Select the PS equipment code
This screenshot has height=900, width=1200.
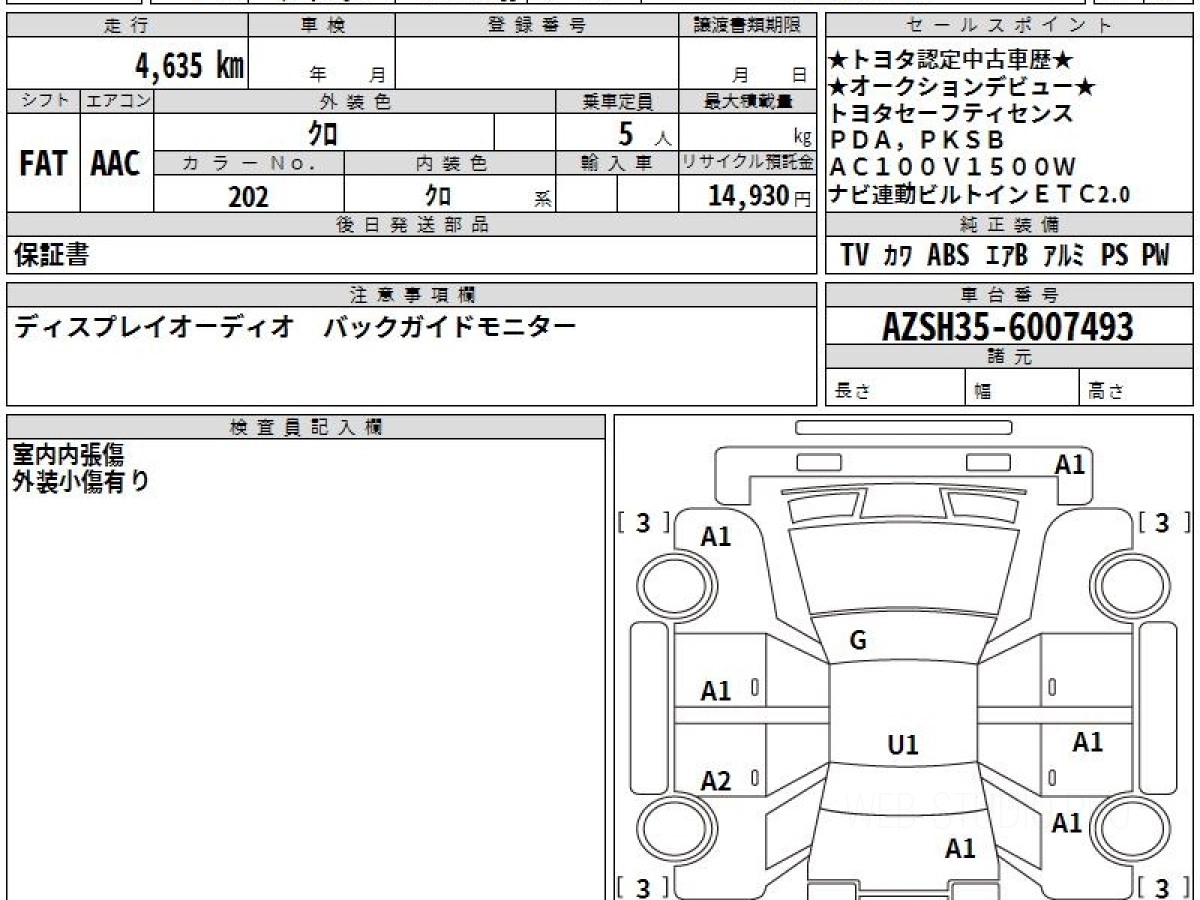[1114, 256]
